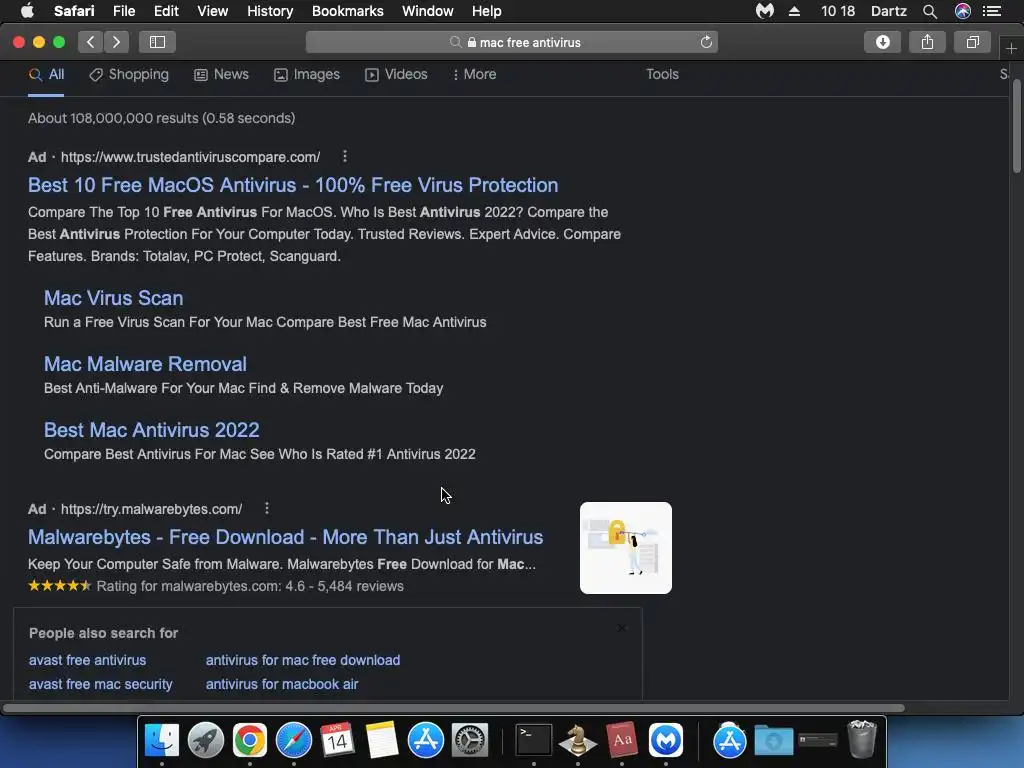Open the Tools search options
This screenshot has width=1024, height=768.
click(x=662, y=74)
